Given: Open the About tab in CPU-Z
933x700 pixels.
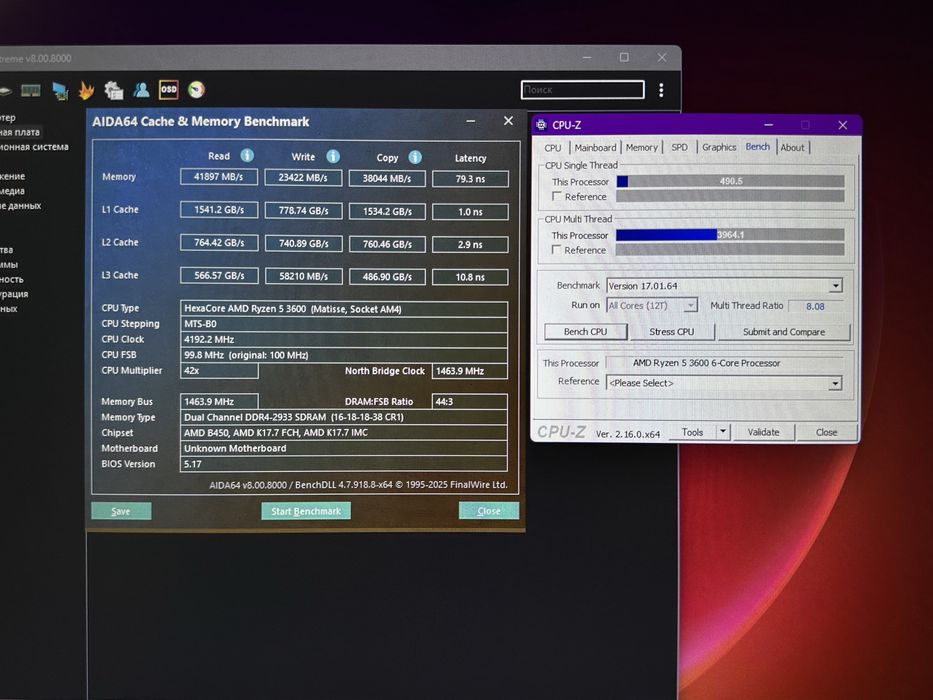Looking at the screenshot, I should click(x=793, y=148).
